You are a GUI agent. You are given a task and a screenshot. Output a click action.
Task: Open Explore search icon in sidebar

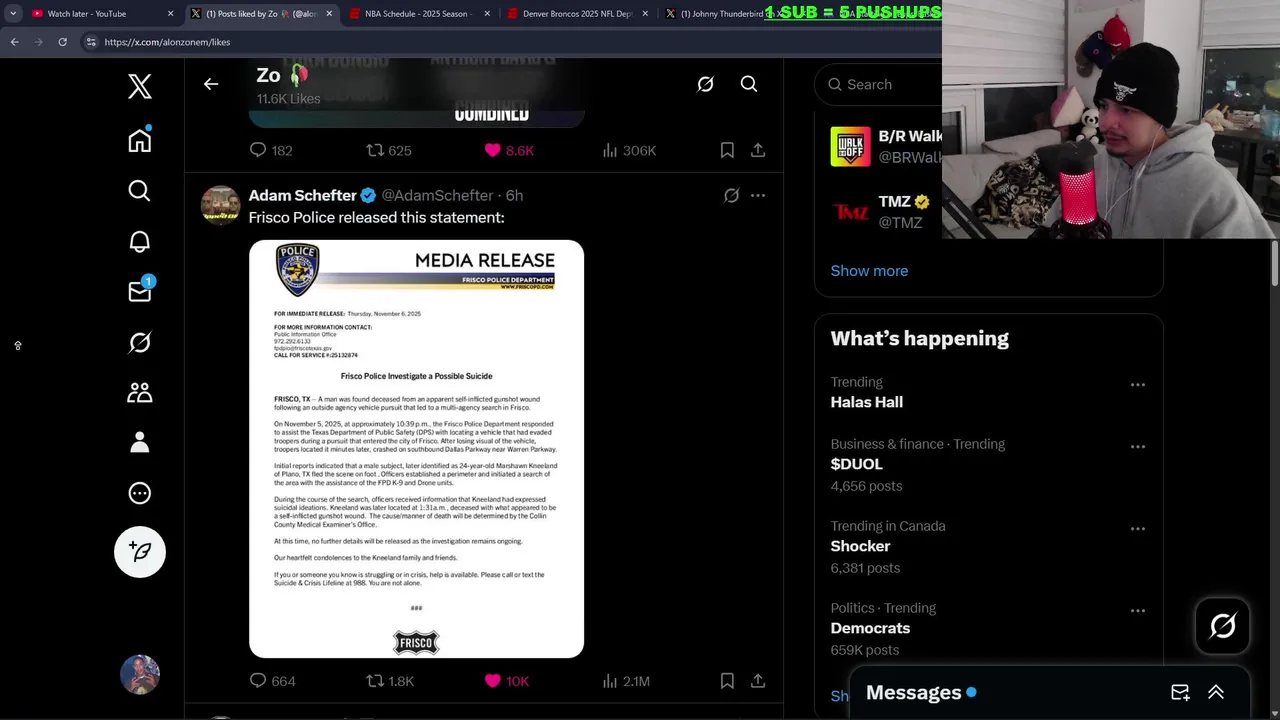140,191
